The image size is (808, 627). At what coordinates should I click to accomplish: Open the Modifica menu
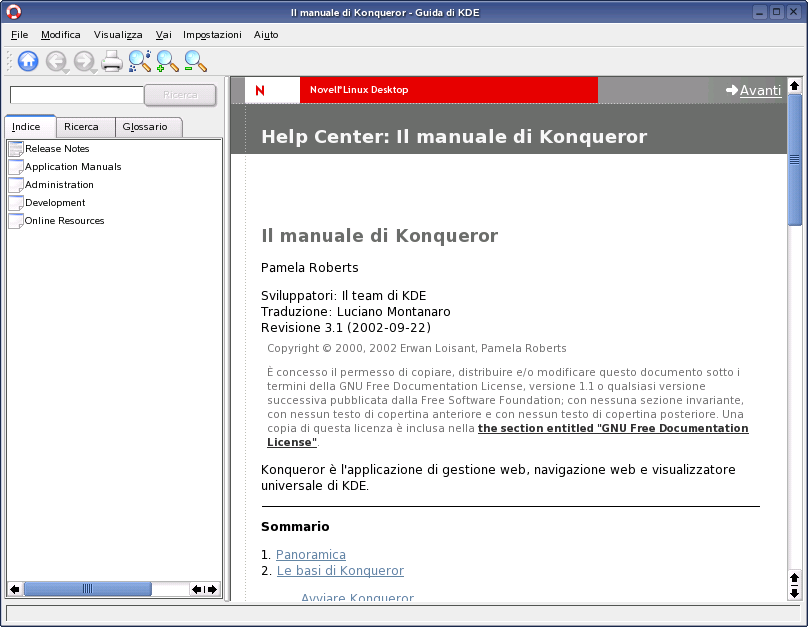[x=61, y=35]
